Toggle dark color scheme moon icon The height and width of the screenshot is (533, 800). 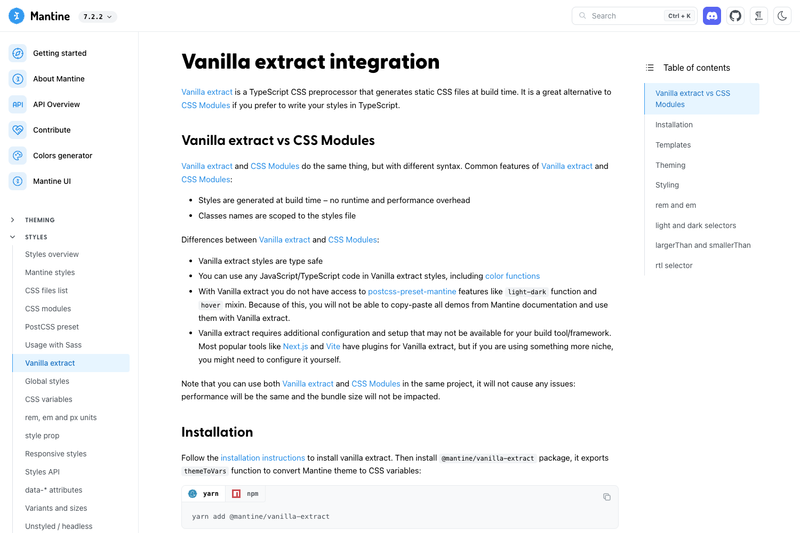(x=782, y=16)
